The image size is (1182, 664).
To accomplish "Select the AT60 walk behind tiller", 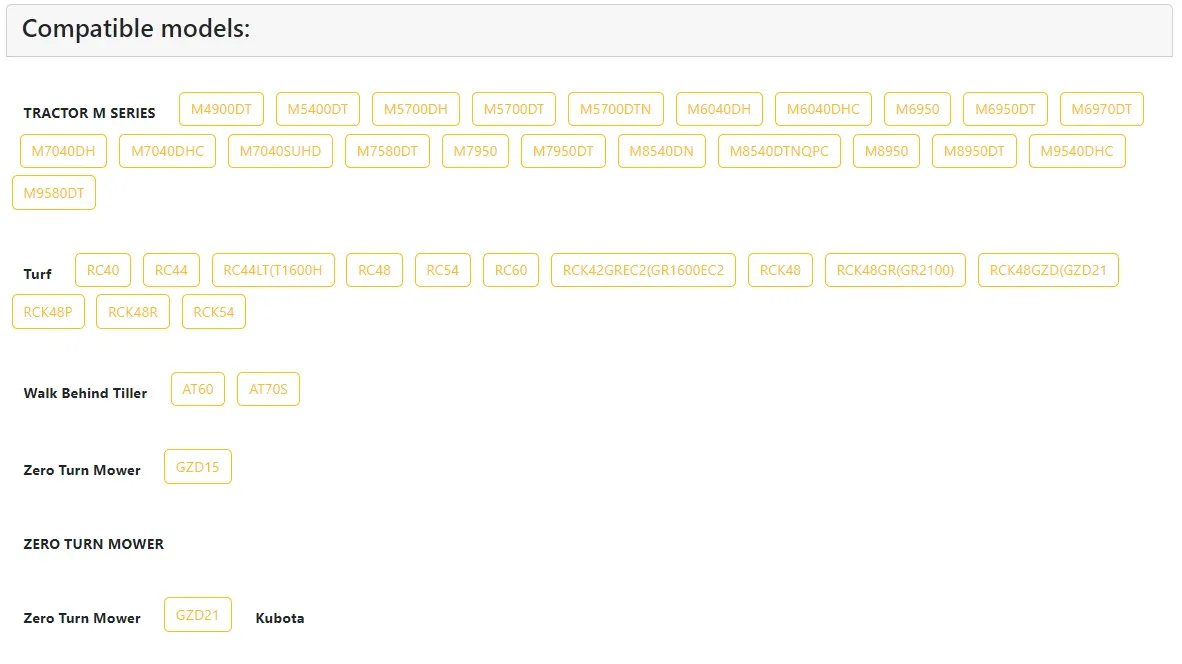I will (x=198, y=390).
